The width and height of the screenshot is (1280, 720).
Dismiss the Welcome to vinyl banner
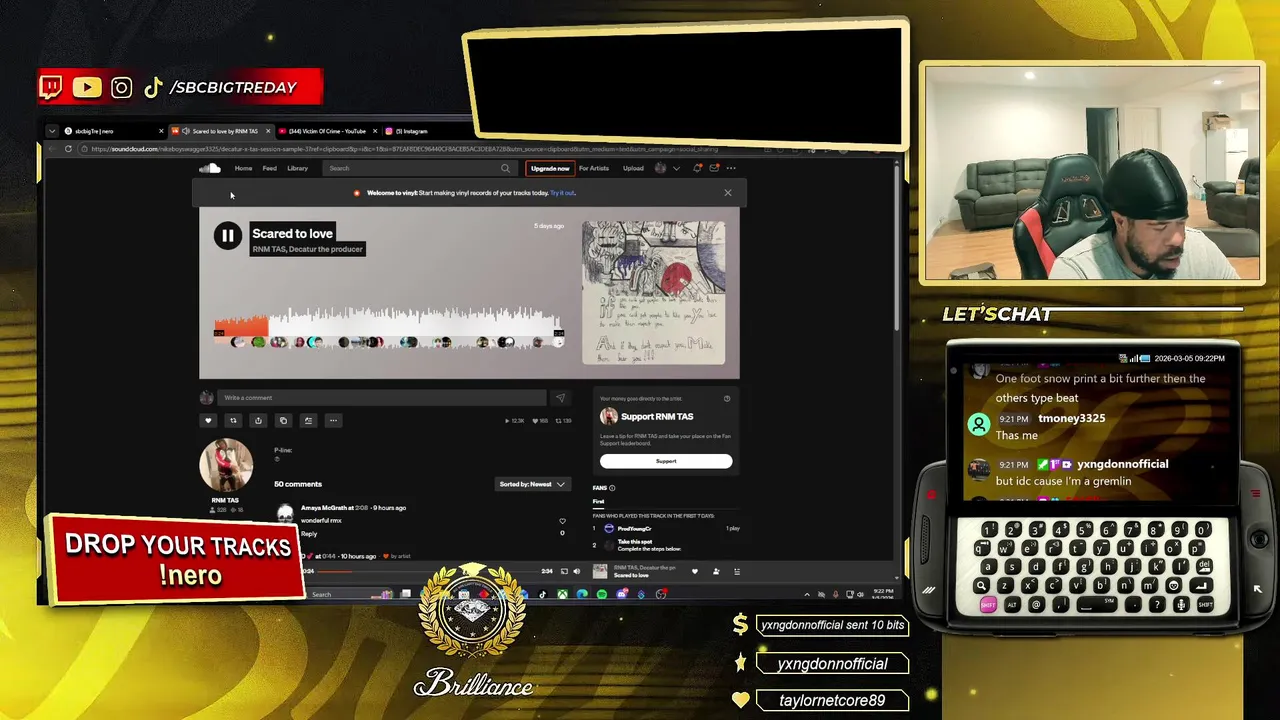(728, 193)
